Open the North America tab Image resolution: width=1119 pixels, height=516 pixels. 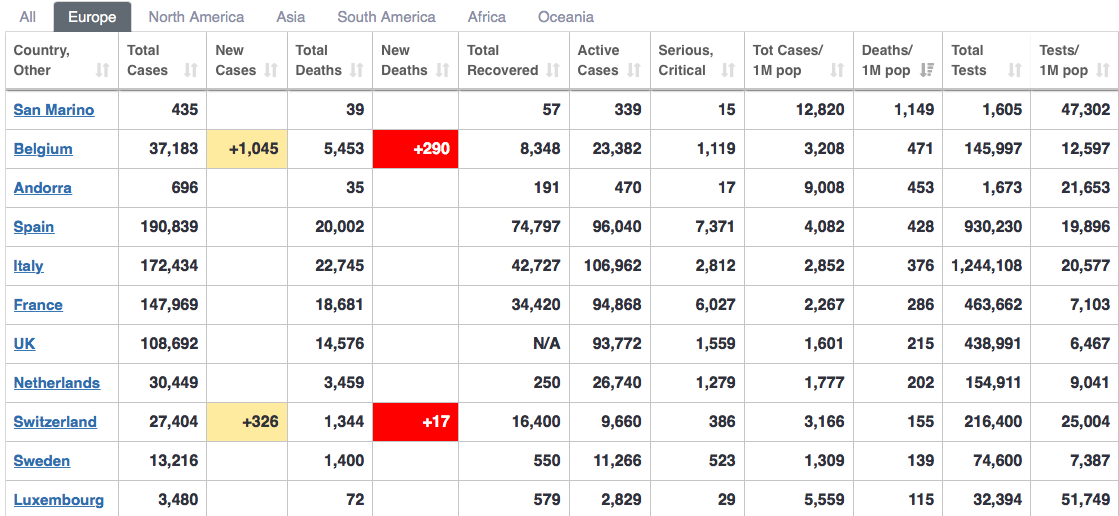click(x=196, y=16)
